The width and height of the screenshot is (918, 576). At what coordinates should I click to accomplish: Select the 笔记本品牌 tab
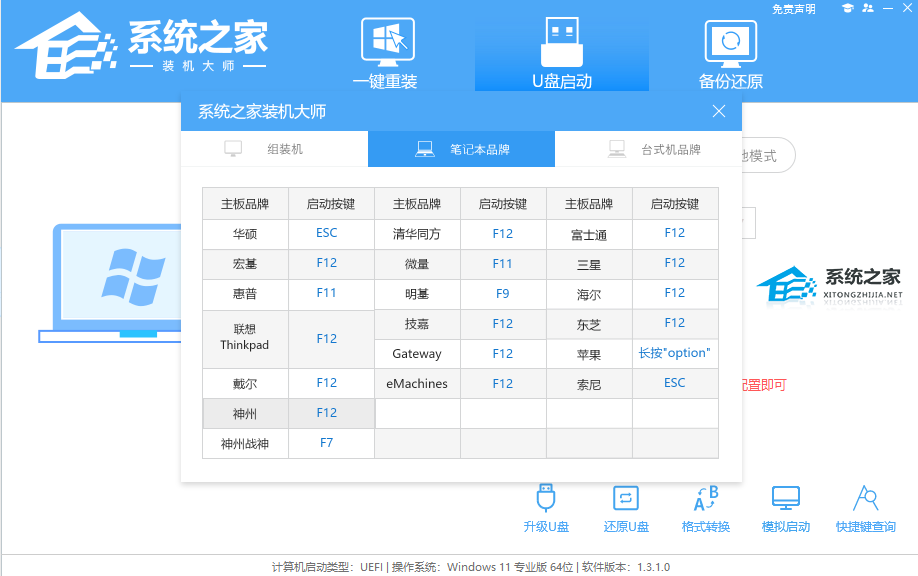click(x=461, y=148)
